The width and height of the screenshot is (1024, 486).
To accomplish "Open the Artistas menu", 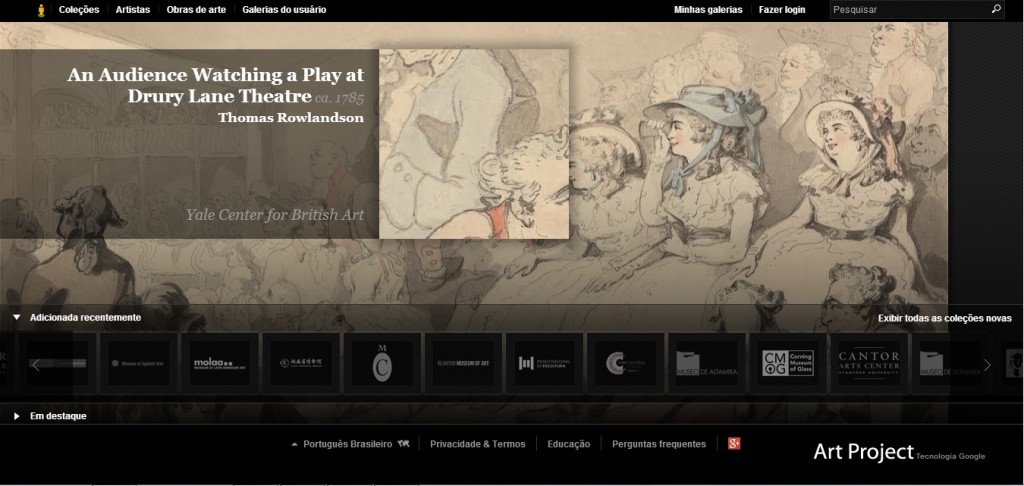I will click(x=133, y=10).
